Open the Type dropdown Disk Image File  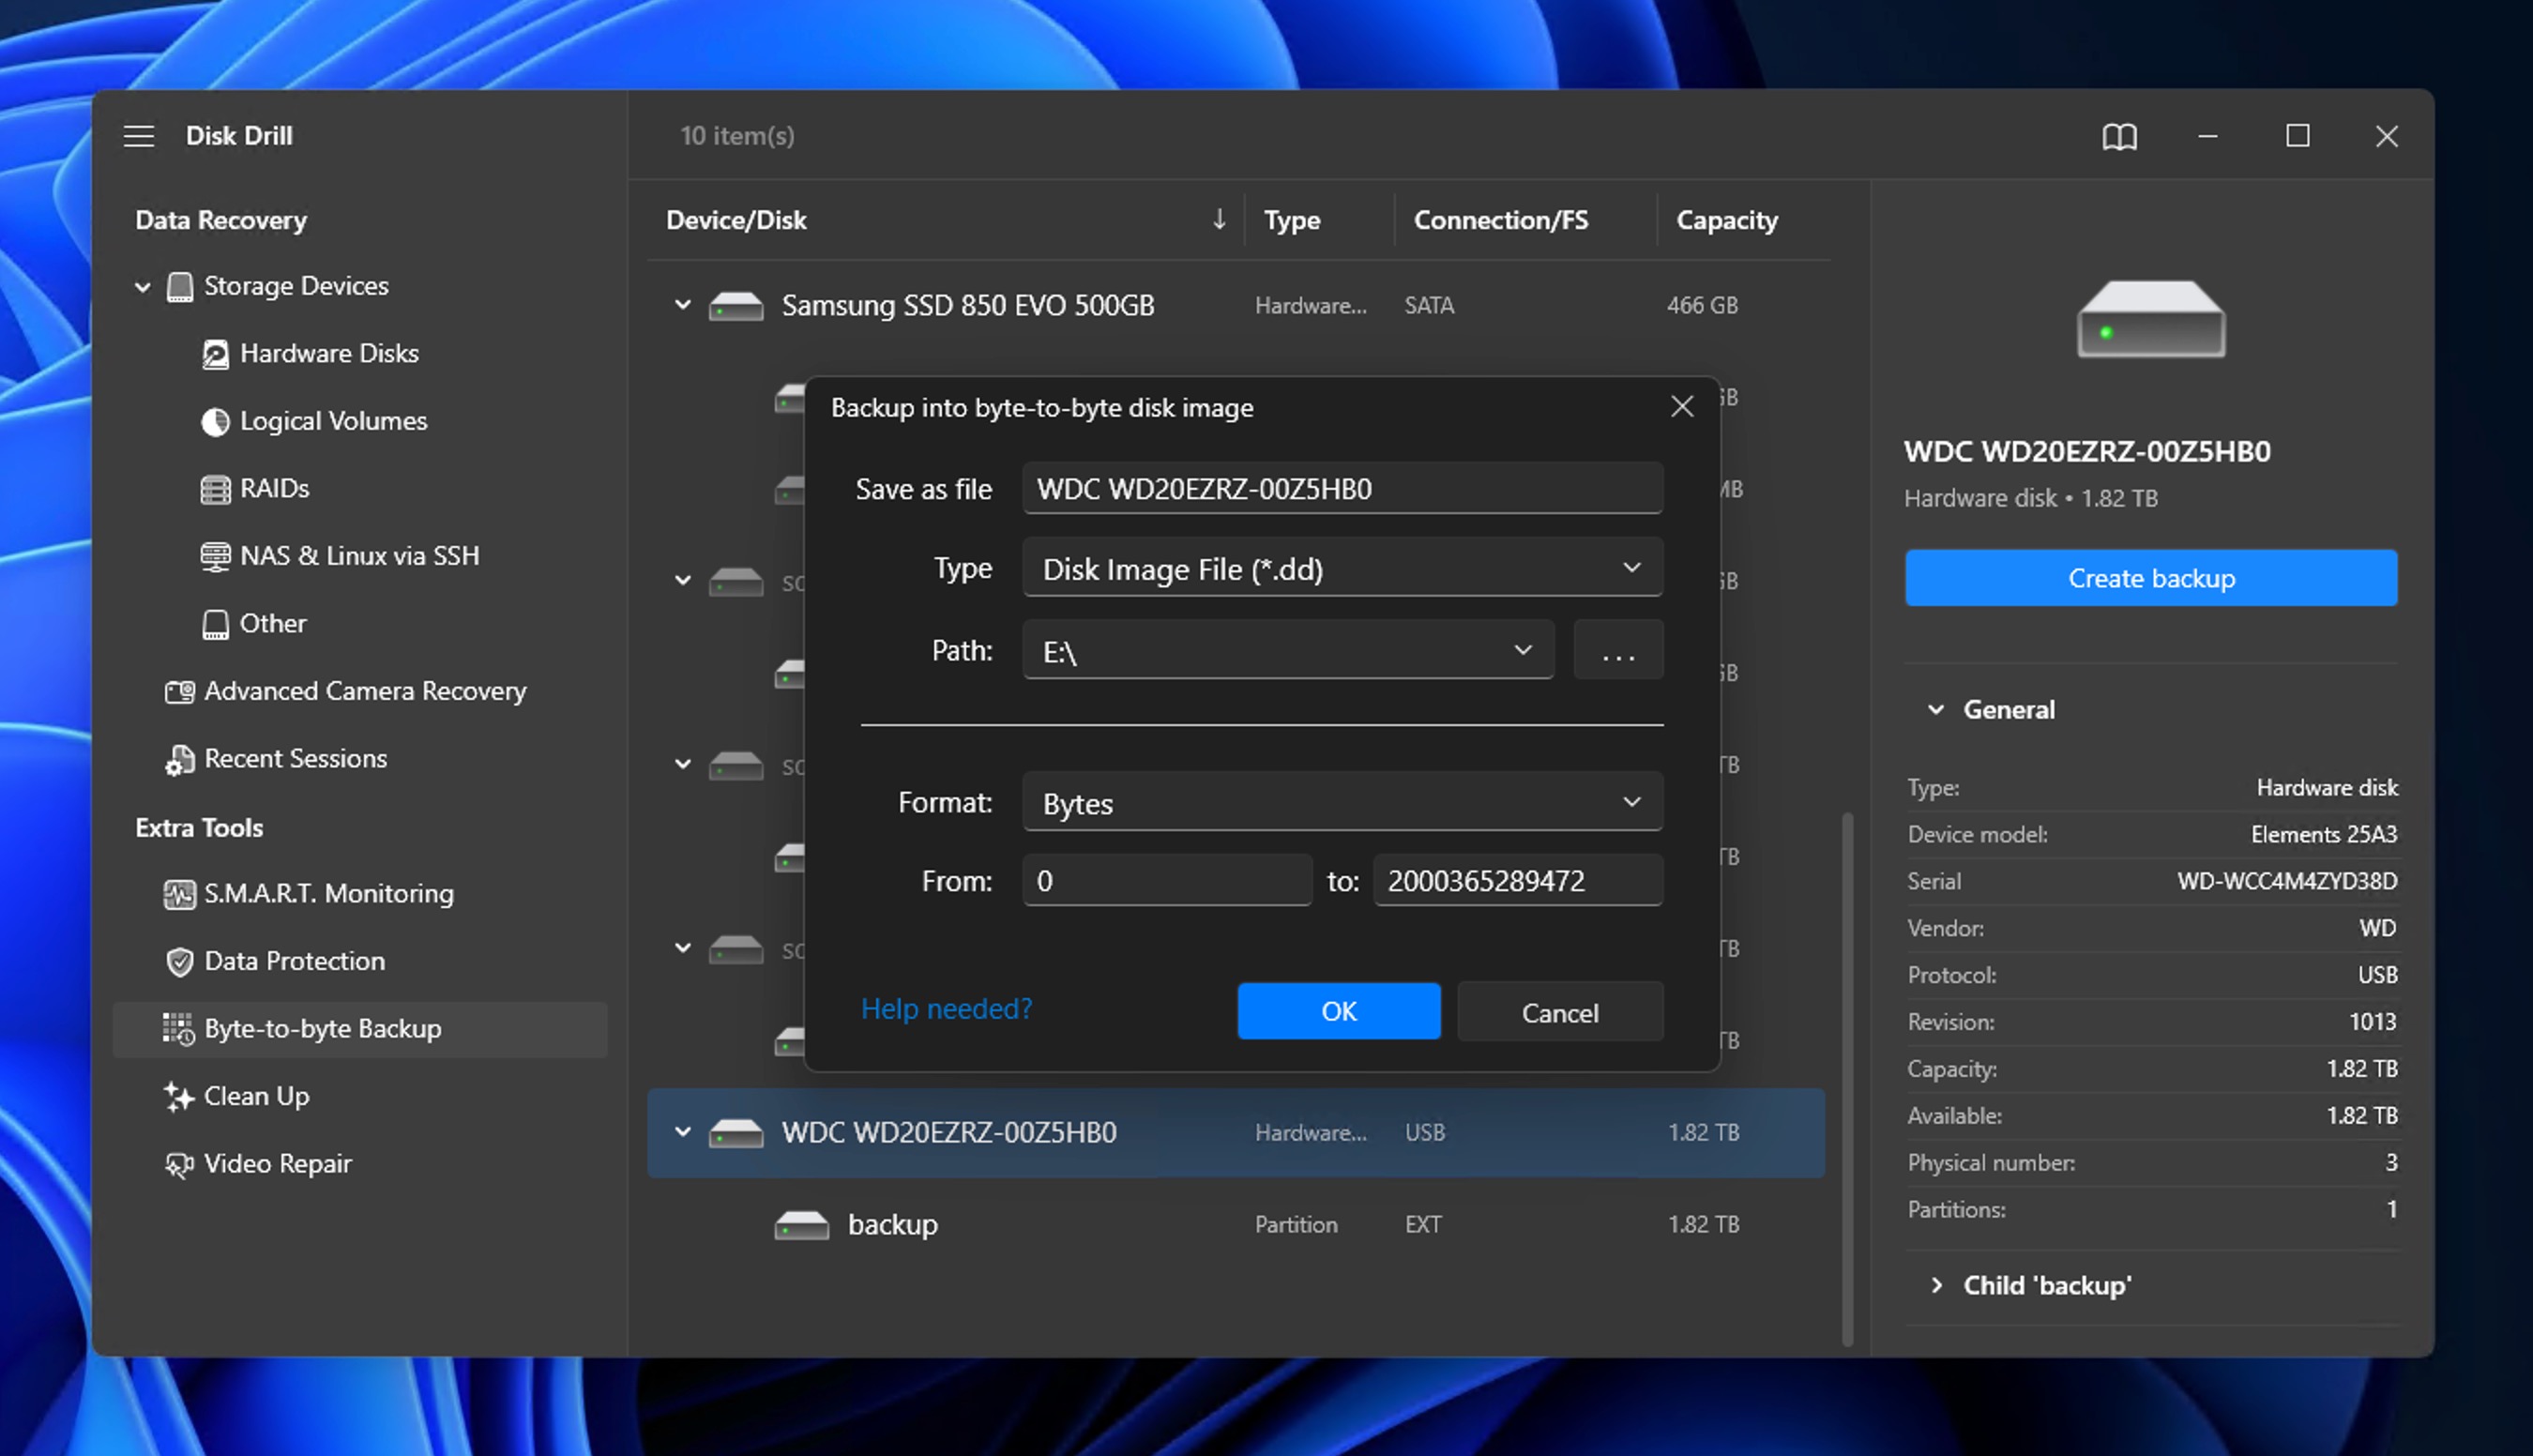coord(1342,569)
